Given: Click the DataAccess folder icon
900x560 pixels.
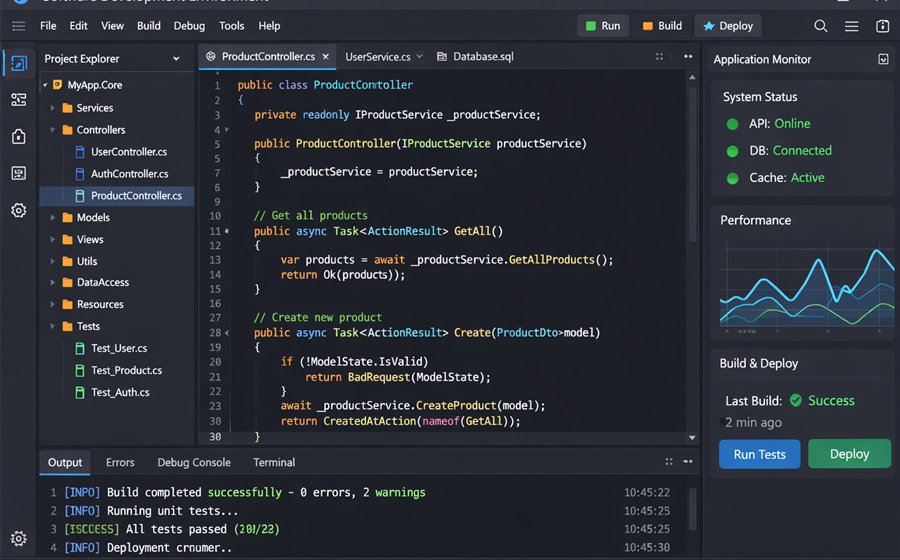Looking at the screenshot, I should click(x=67, y=282).
